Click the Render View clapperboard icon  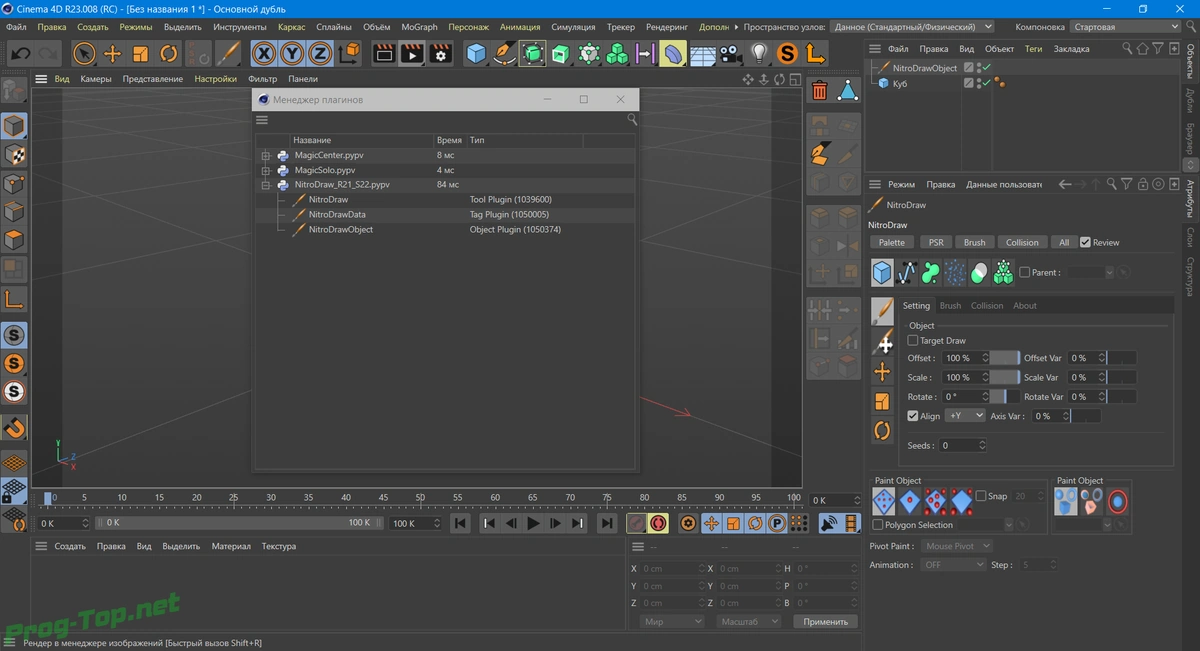[x=383, y=54]
